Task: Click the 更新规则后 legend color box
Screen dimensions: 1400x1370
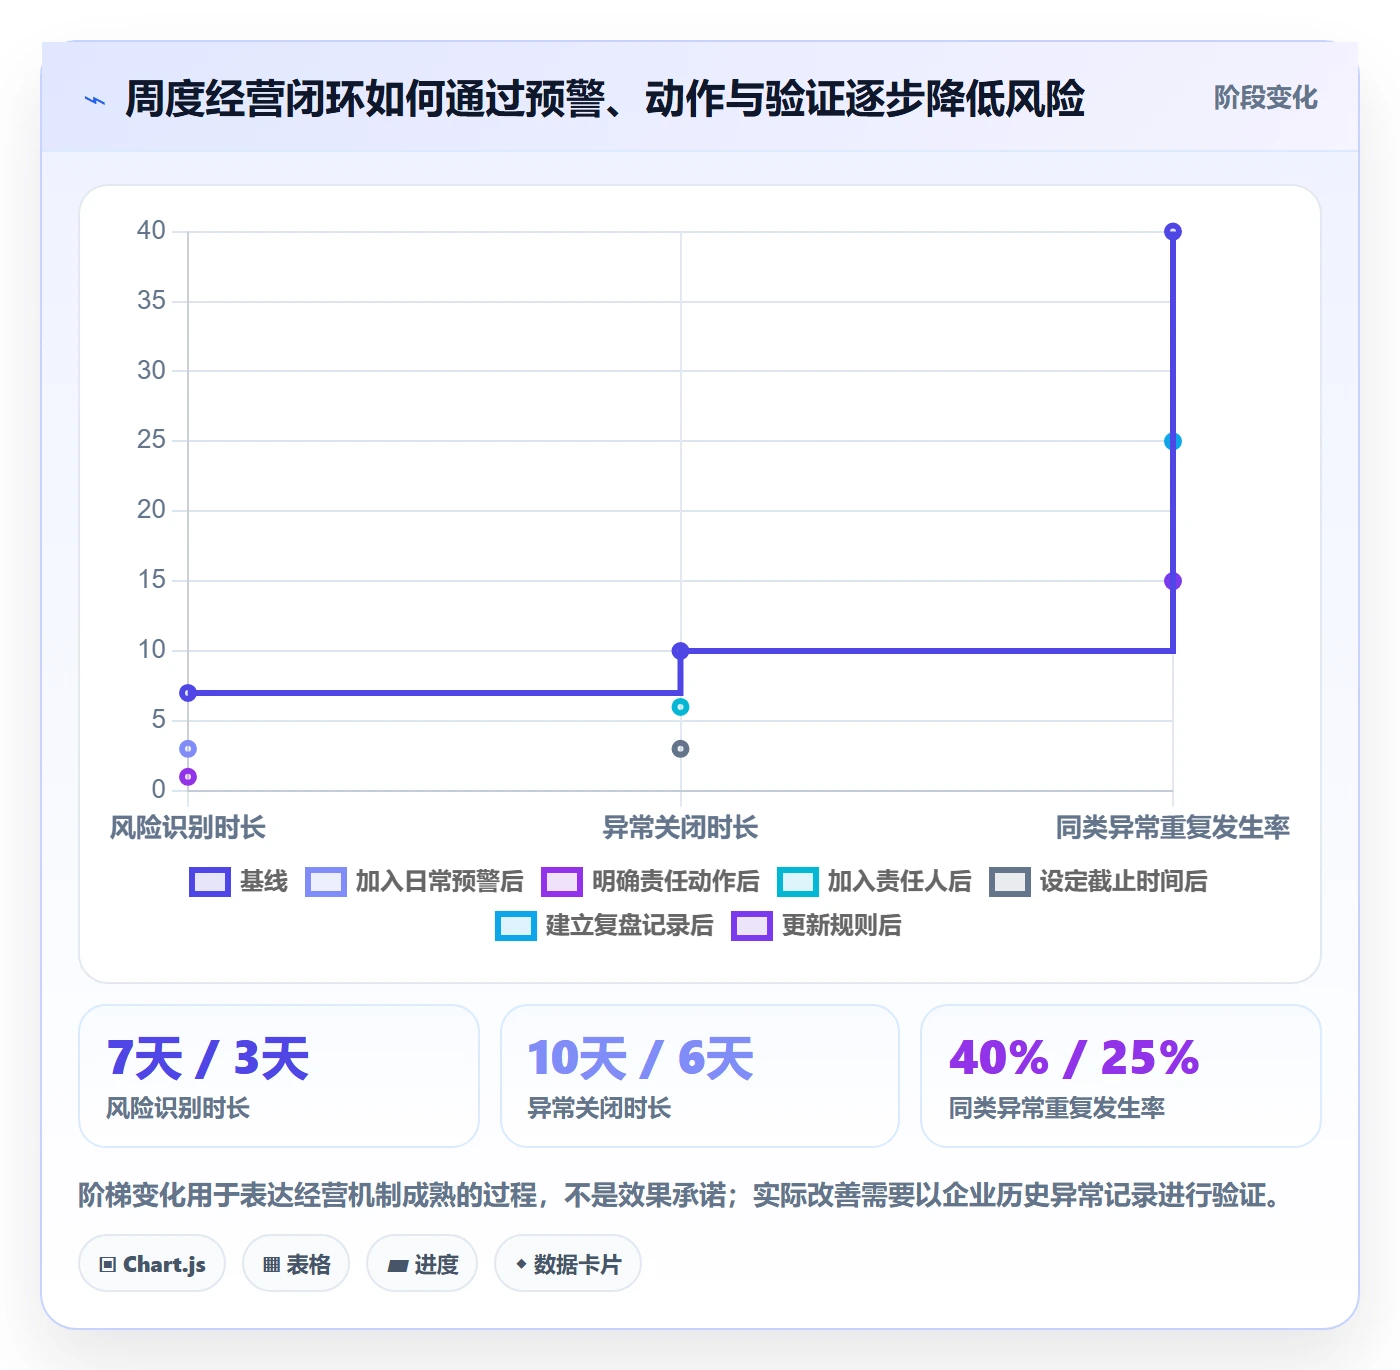Action: (x=752, y=926)
